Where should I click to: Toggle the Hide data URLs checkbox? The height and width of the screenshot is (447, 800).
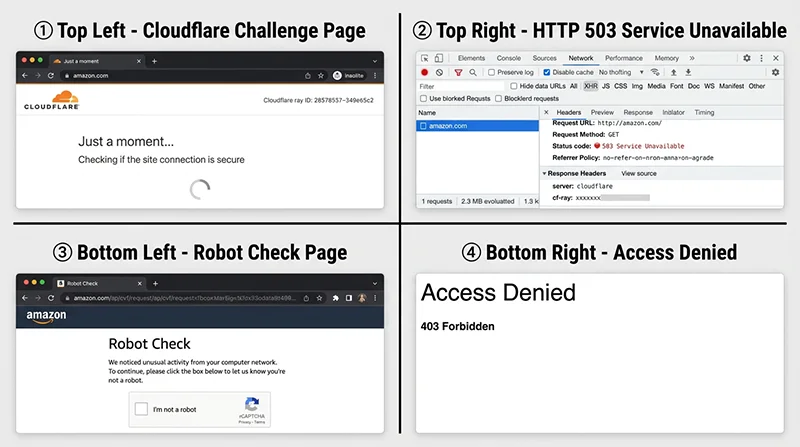click(514, 86)
